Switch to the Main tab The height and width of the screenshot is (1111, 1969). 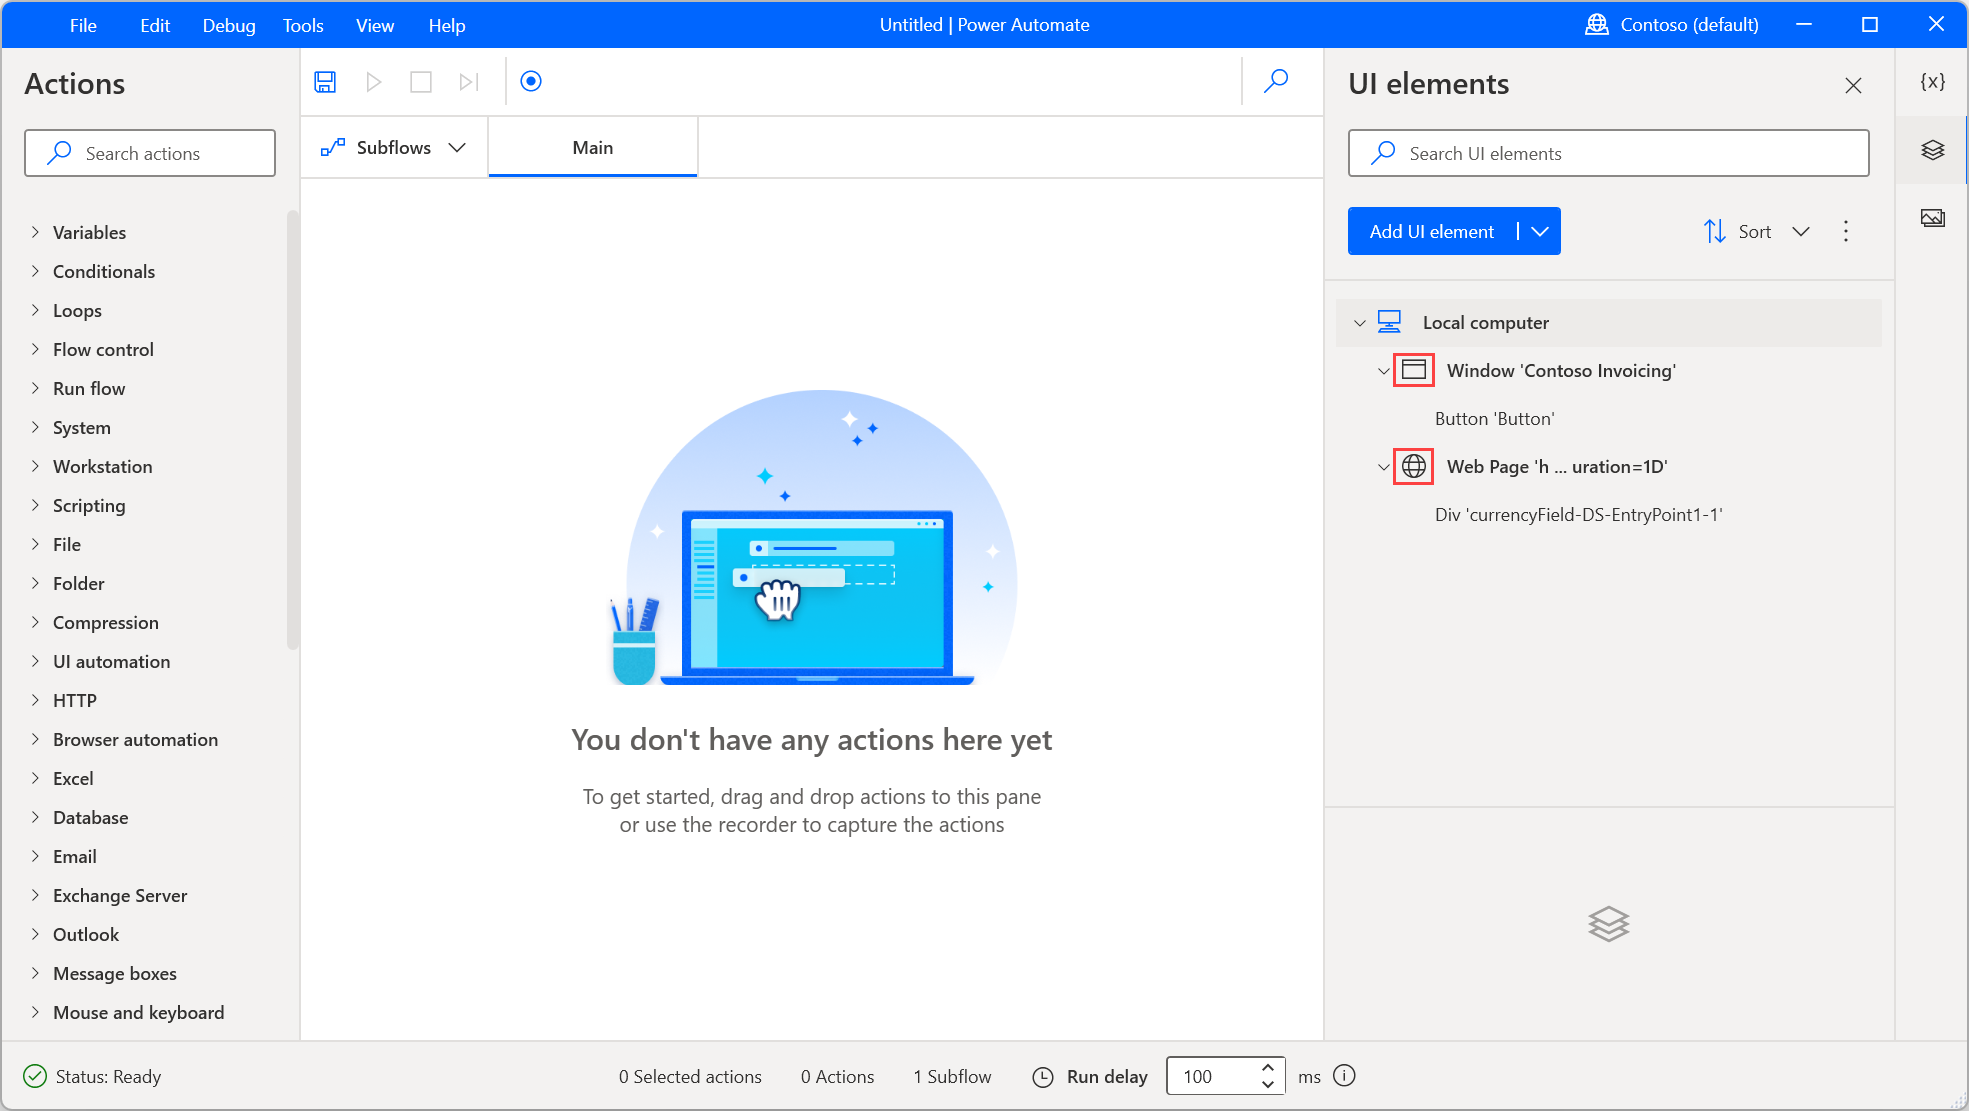pyautogui.click(x=591, y=147)
